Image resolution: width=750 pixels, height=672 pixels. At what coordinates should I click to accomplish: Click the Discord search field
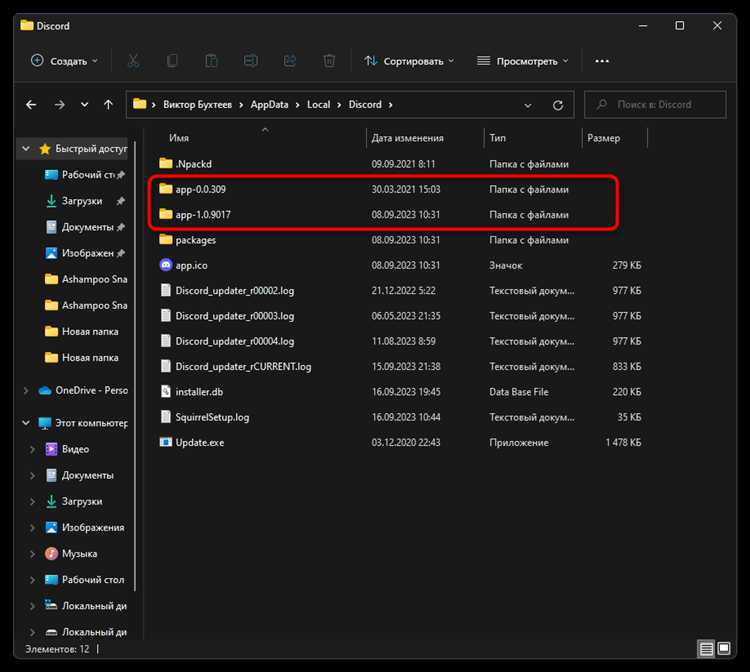click(655, 105)
